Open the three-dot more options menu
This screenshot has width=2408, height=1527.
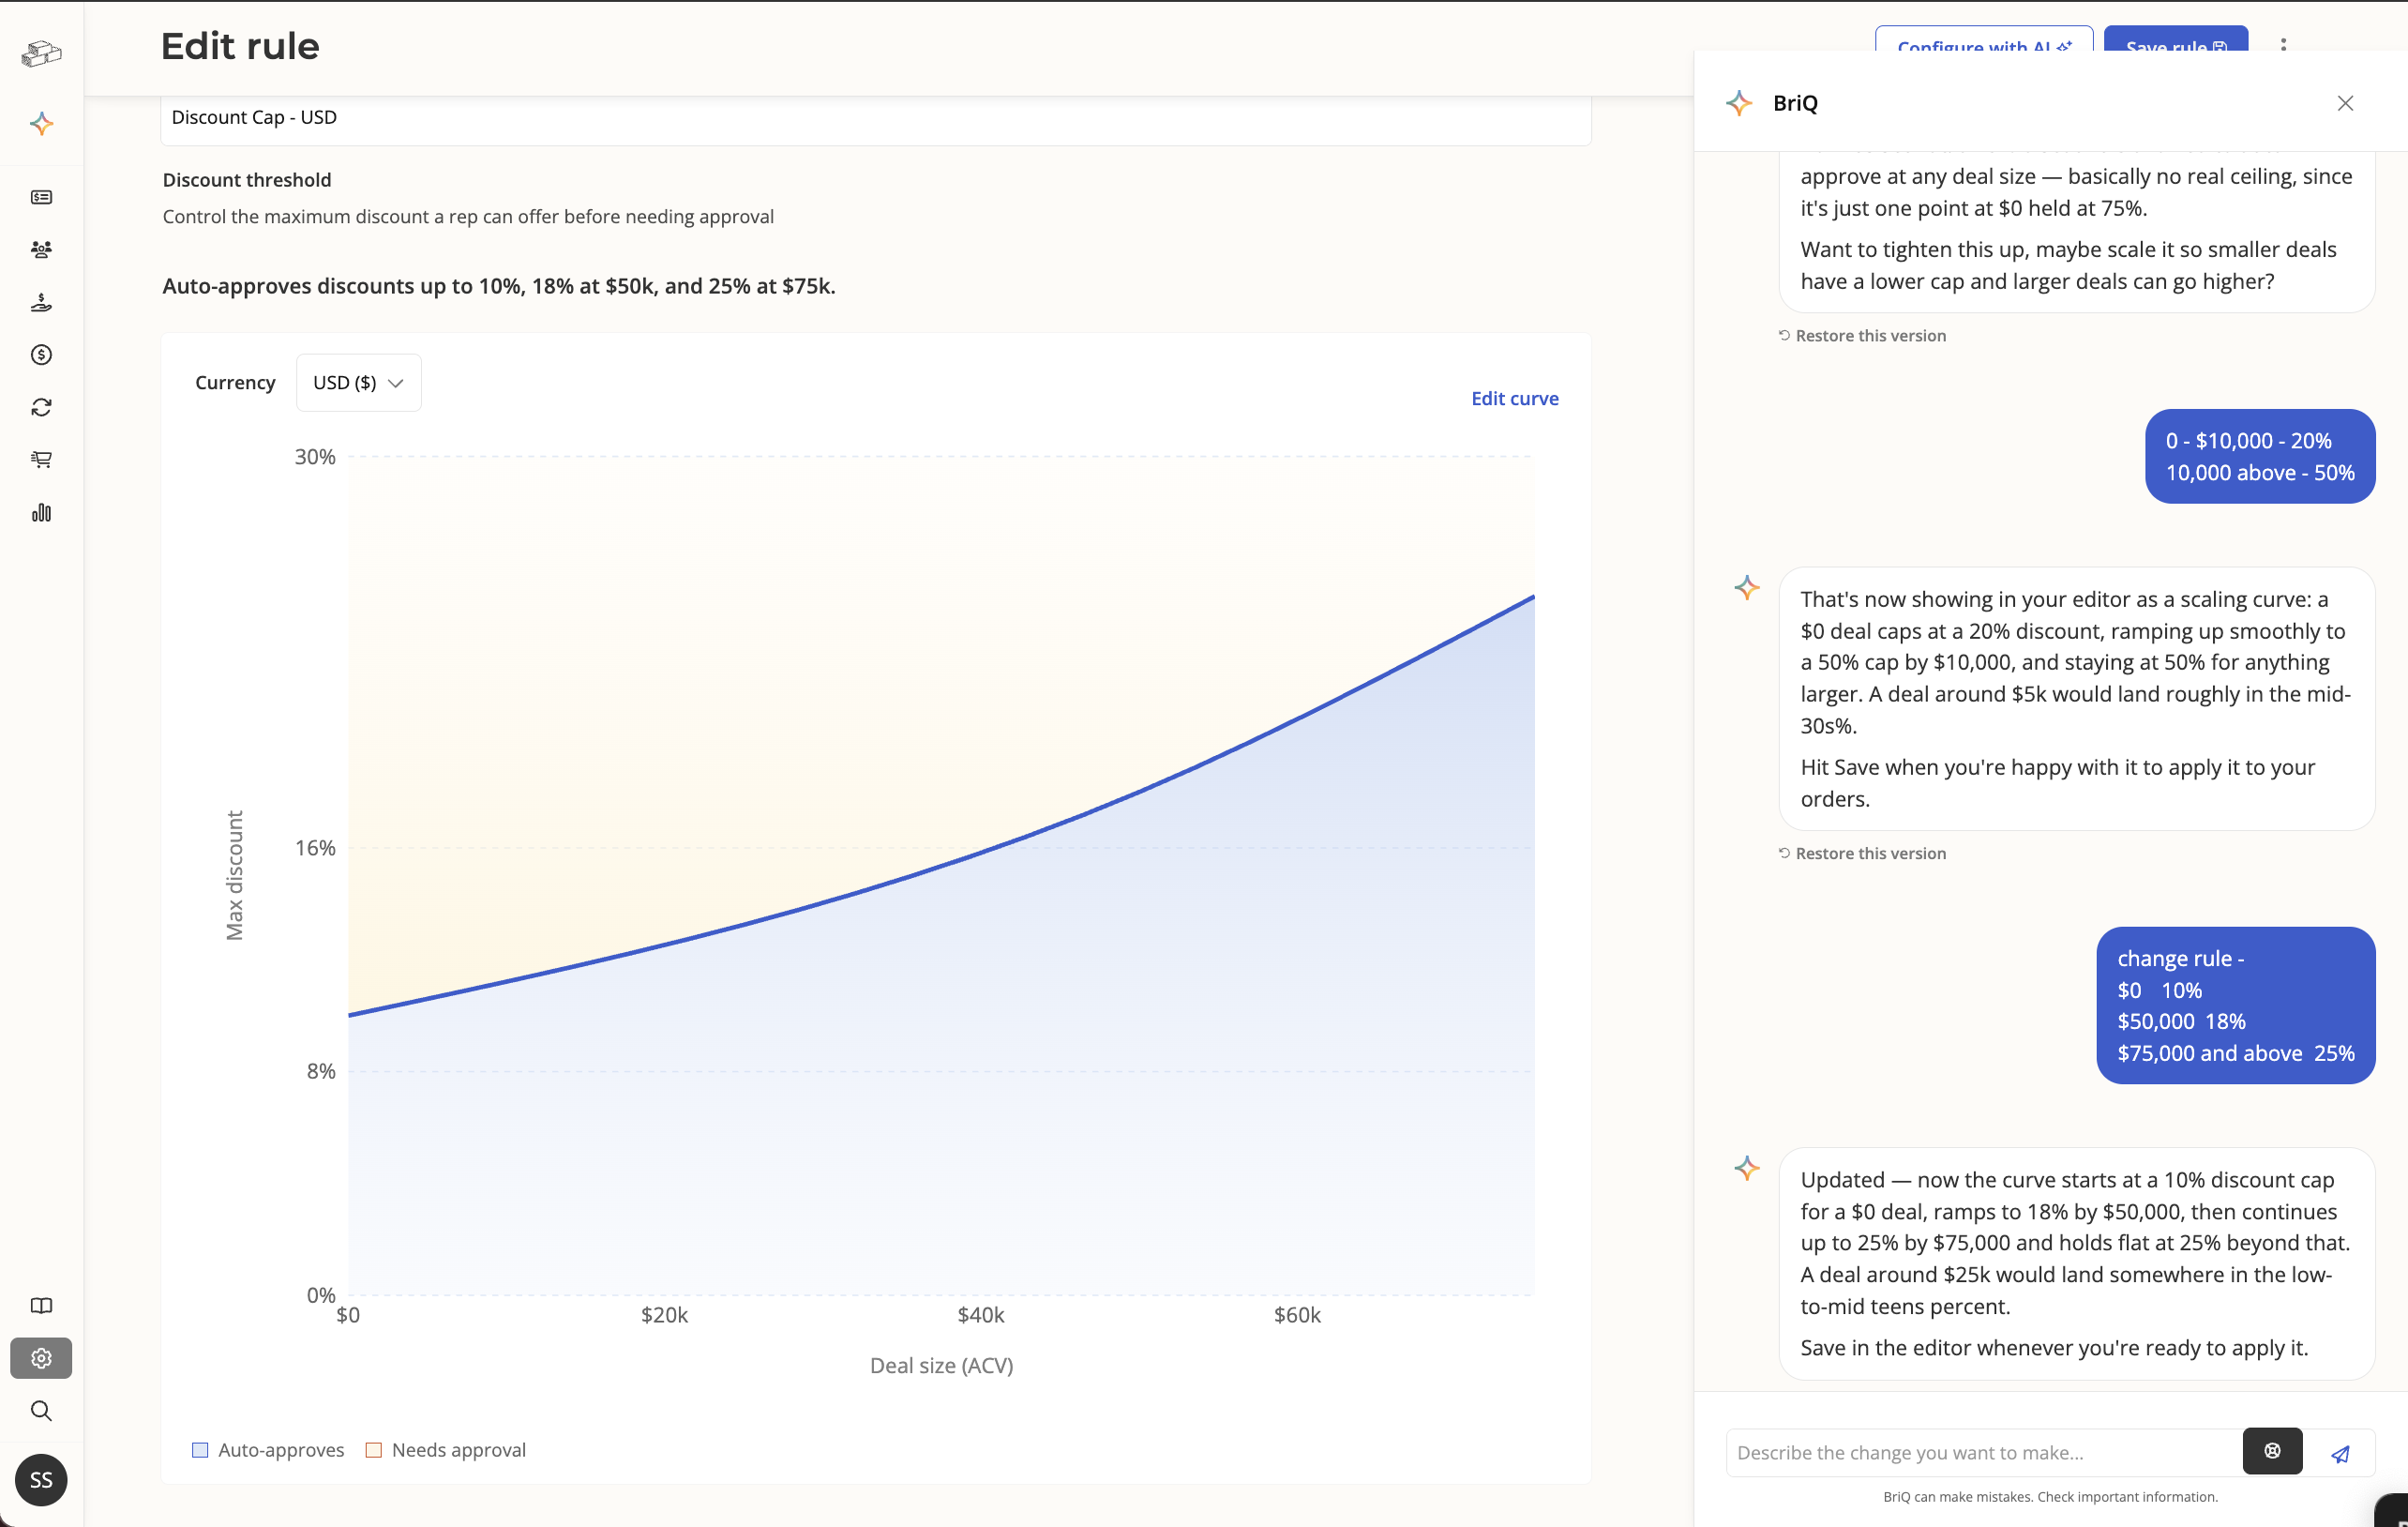2283,46
